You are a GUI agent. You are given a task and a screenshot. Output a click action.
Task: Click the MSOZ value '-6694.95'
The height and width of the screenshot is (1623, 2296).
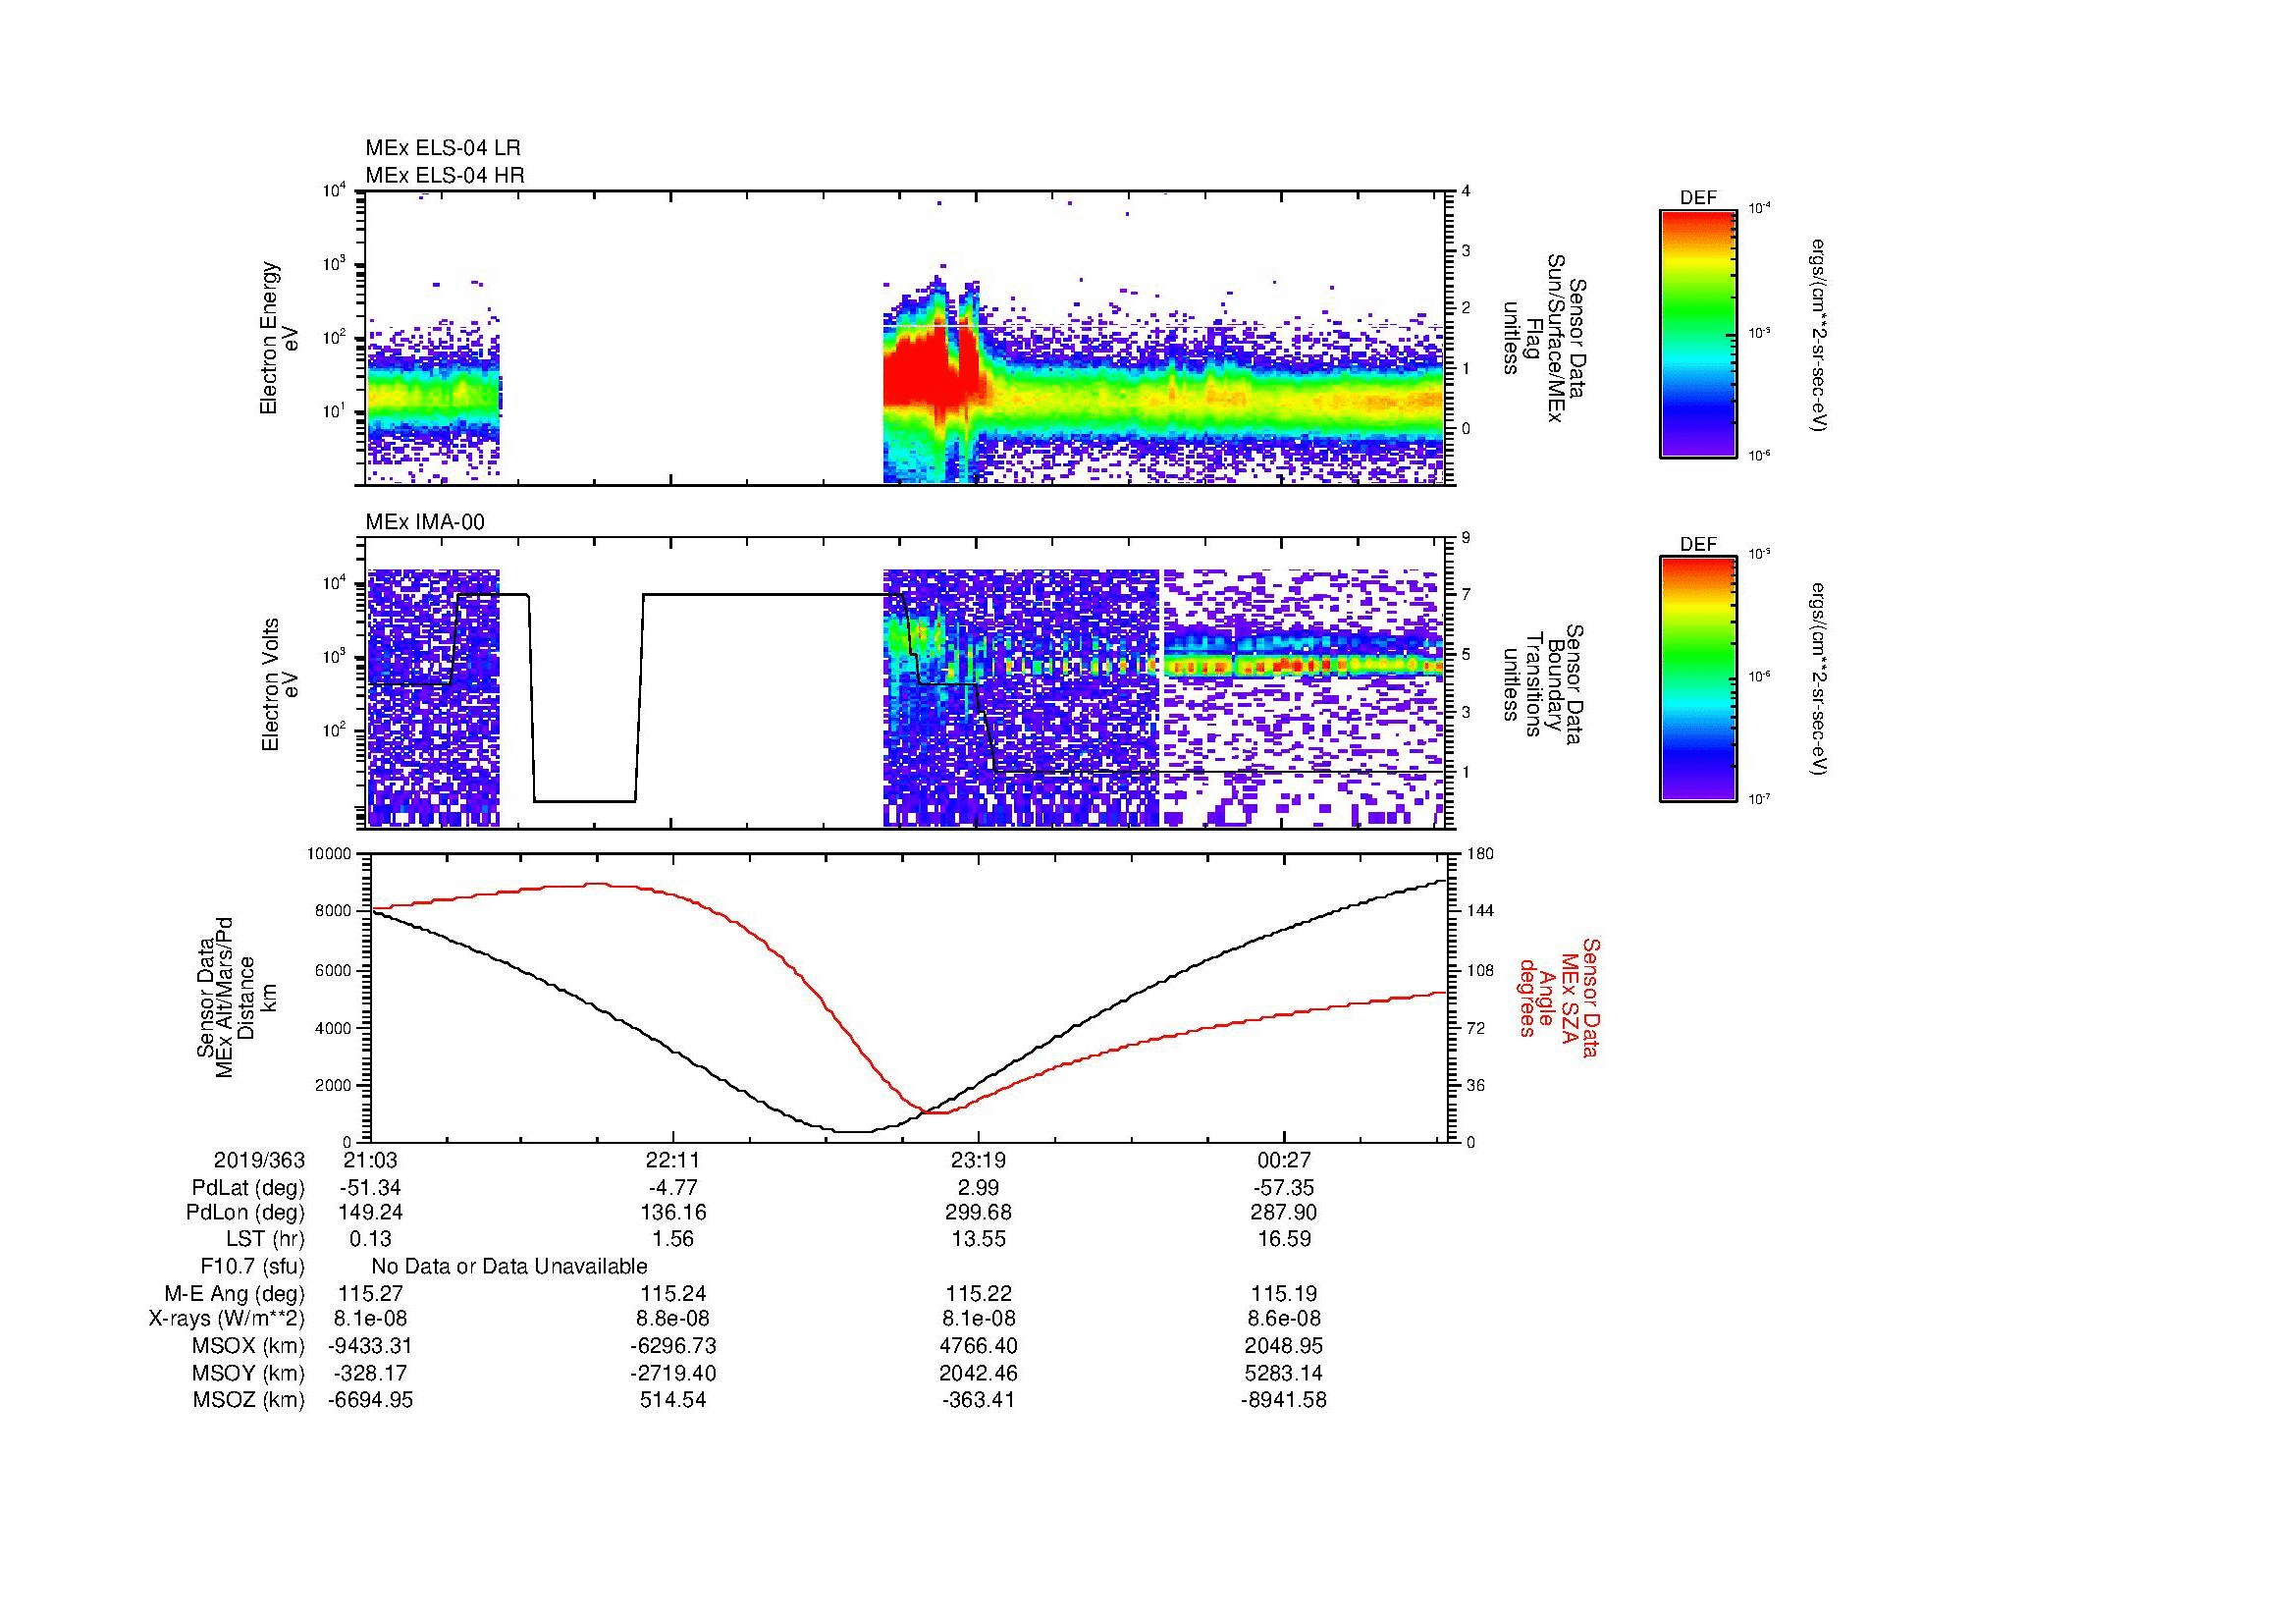(x=371, y=1400)
